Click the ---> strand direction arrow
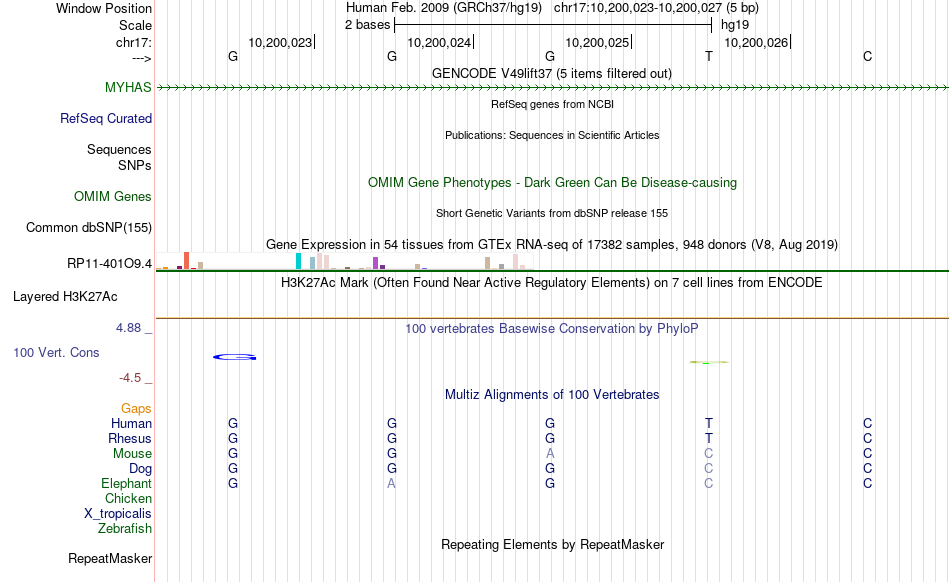 pos(142,58)
